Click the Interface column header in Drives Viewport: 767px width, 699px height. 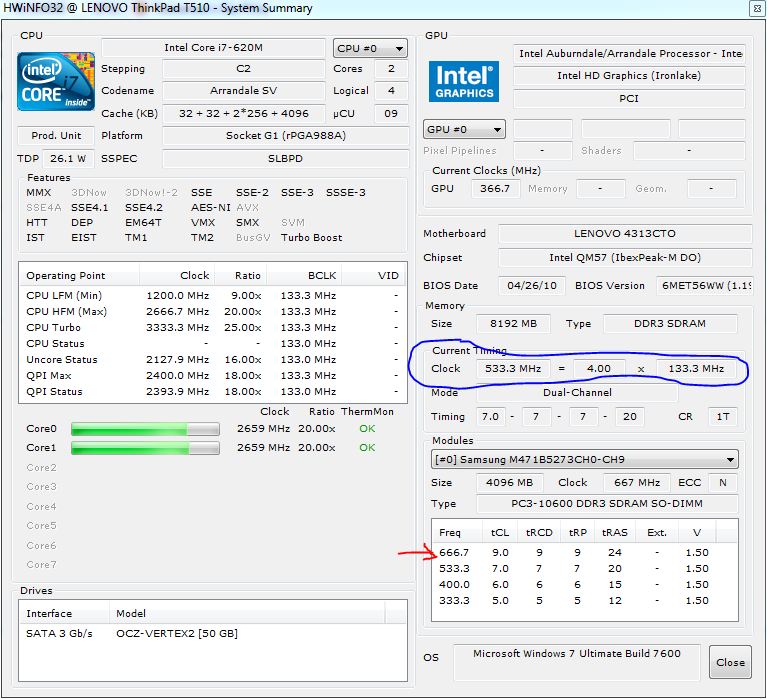(x=64, y=613)
